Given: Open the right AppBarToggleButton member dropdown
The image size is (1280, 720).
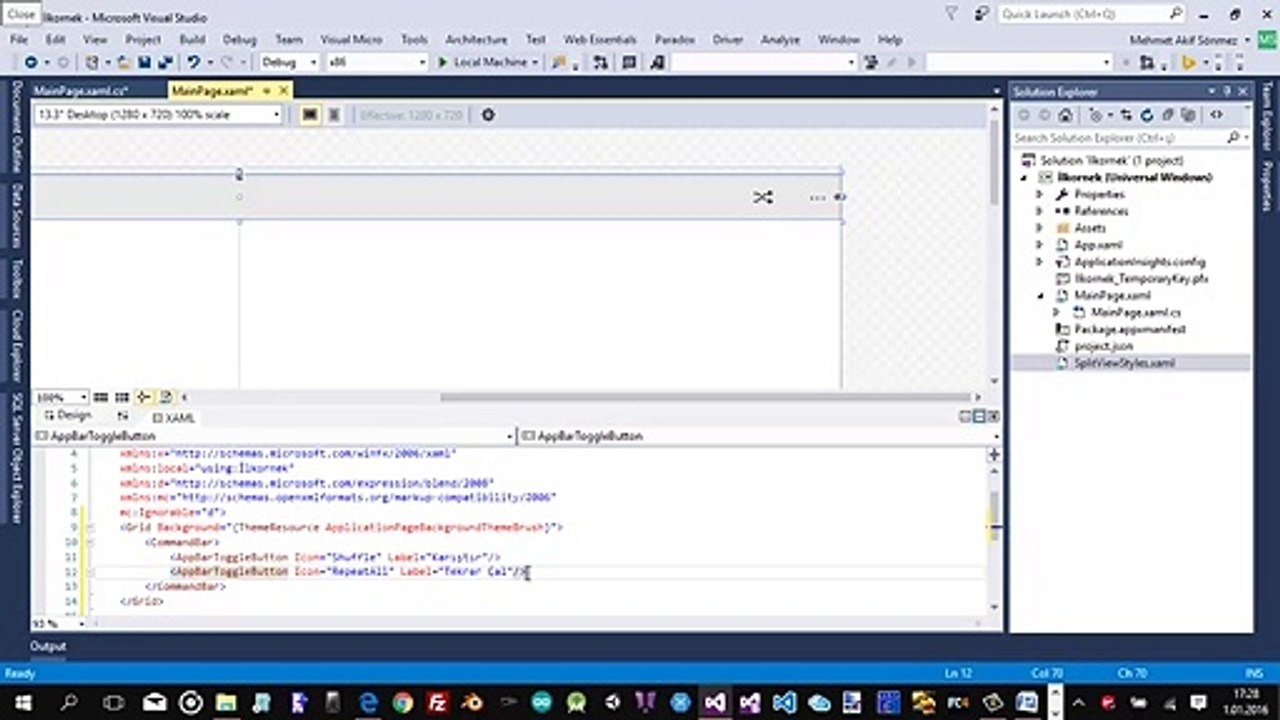Looking at the screenshot, I should (761, 436).
